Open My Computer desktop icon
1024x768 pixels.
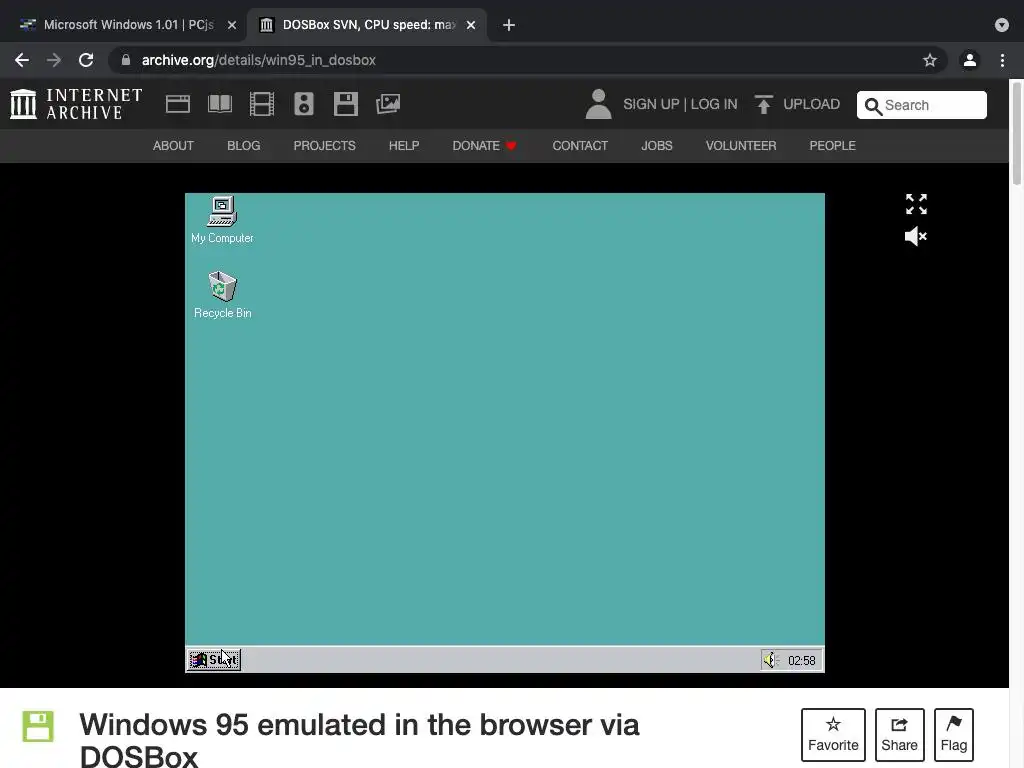tap(222, 220)
